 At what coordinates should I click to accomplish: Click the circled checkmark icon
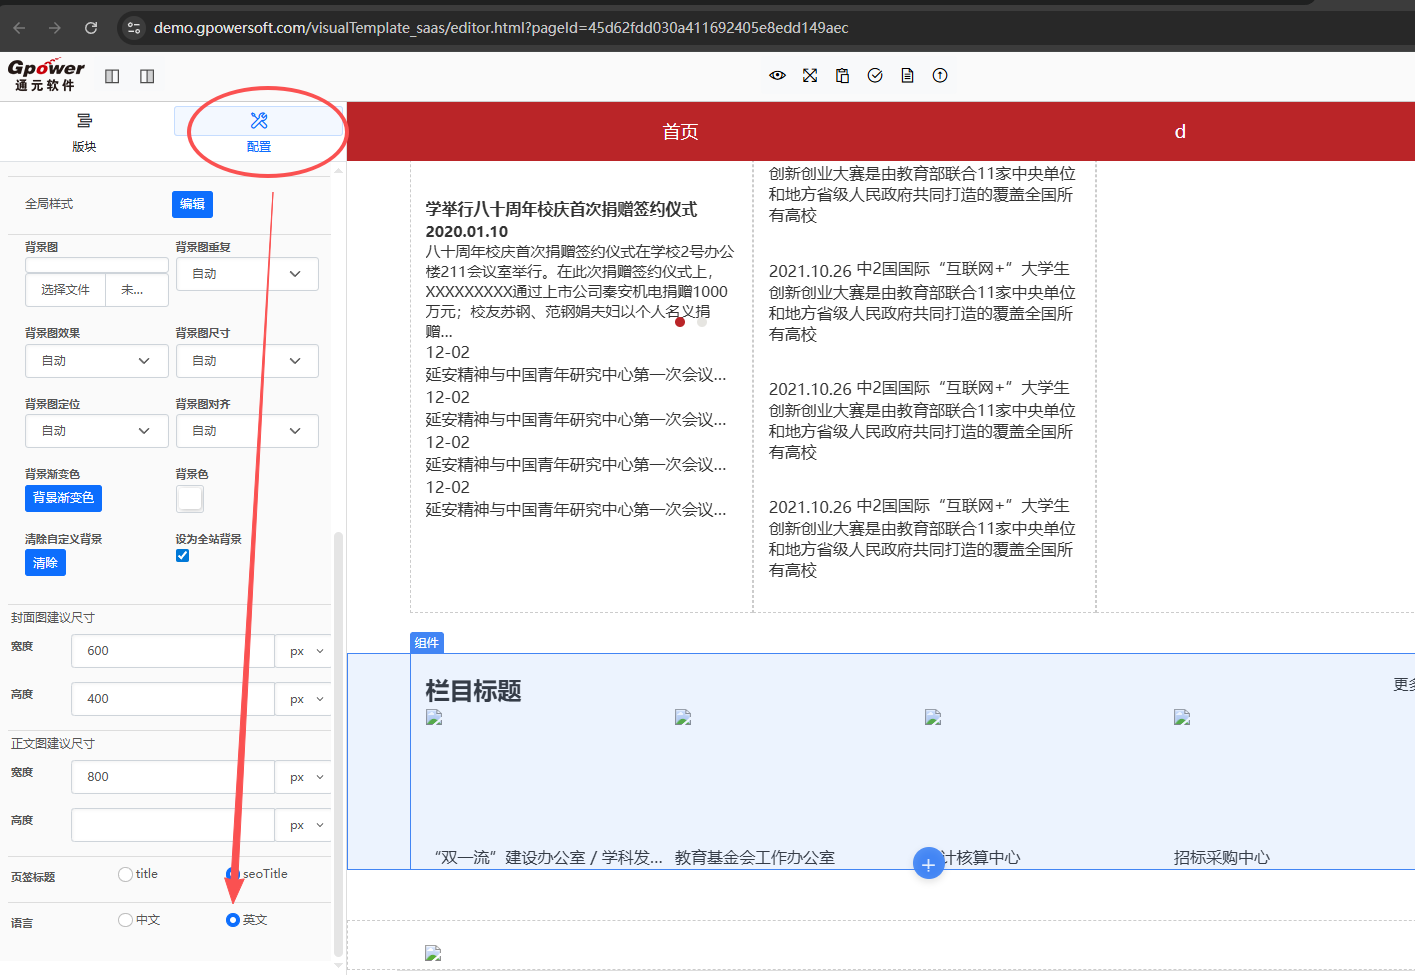(x=875, y=76)
